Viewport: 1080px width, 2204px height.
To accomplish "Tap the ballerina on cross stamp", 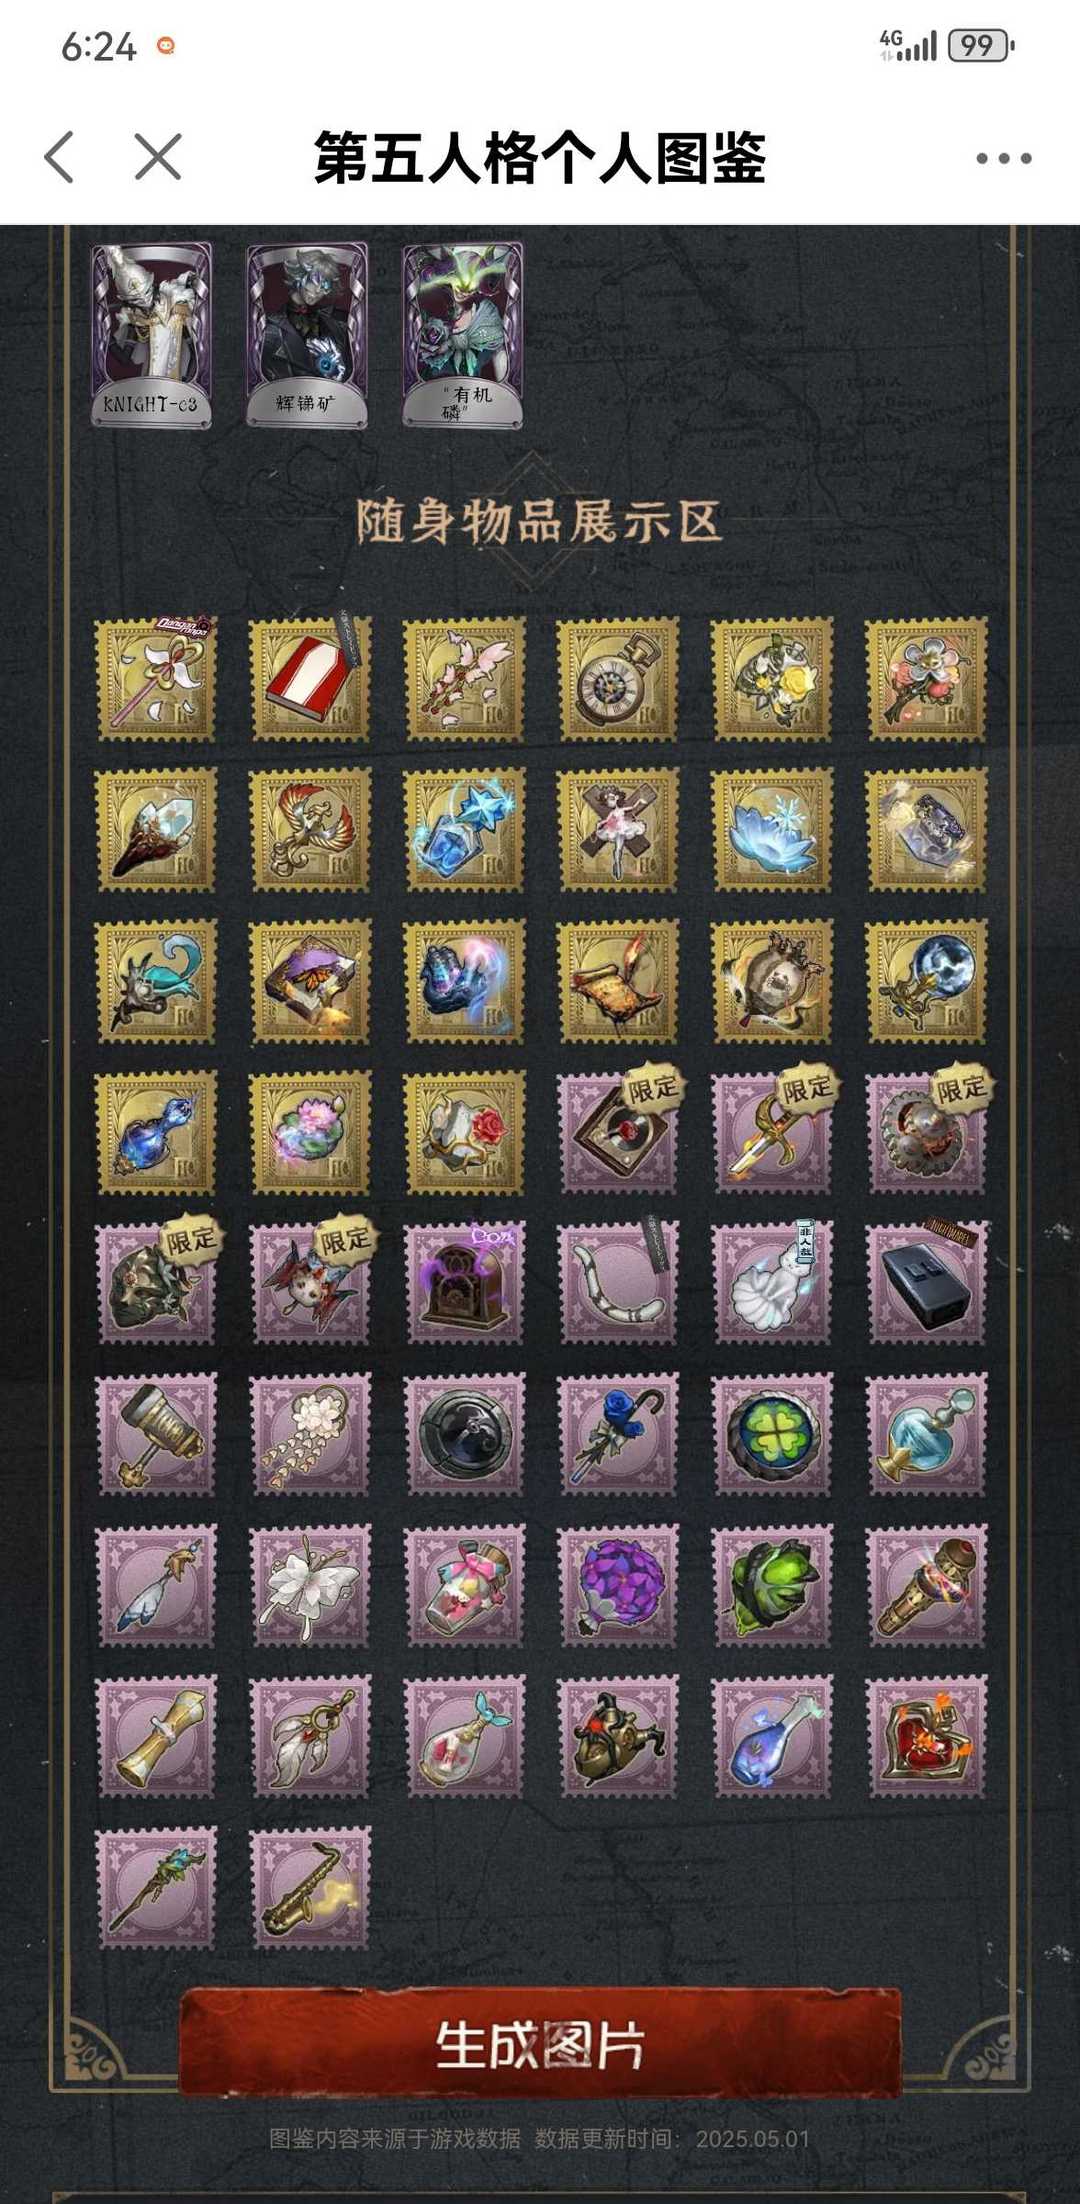I will tap(618, 830).
